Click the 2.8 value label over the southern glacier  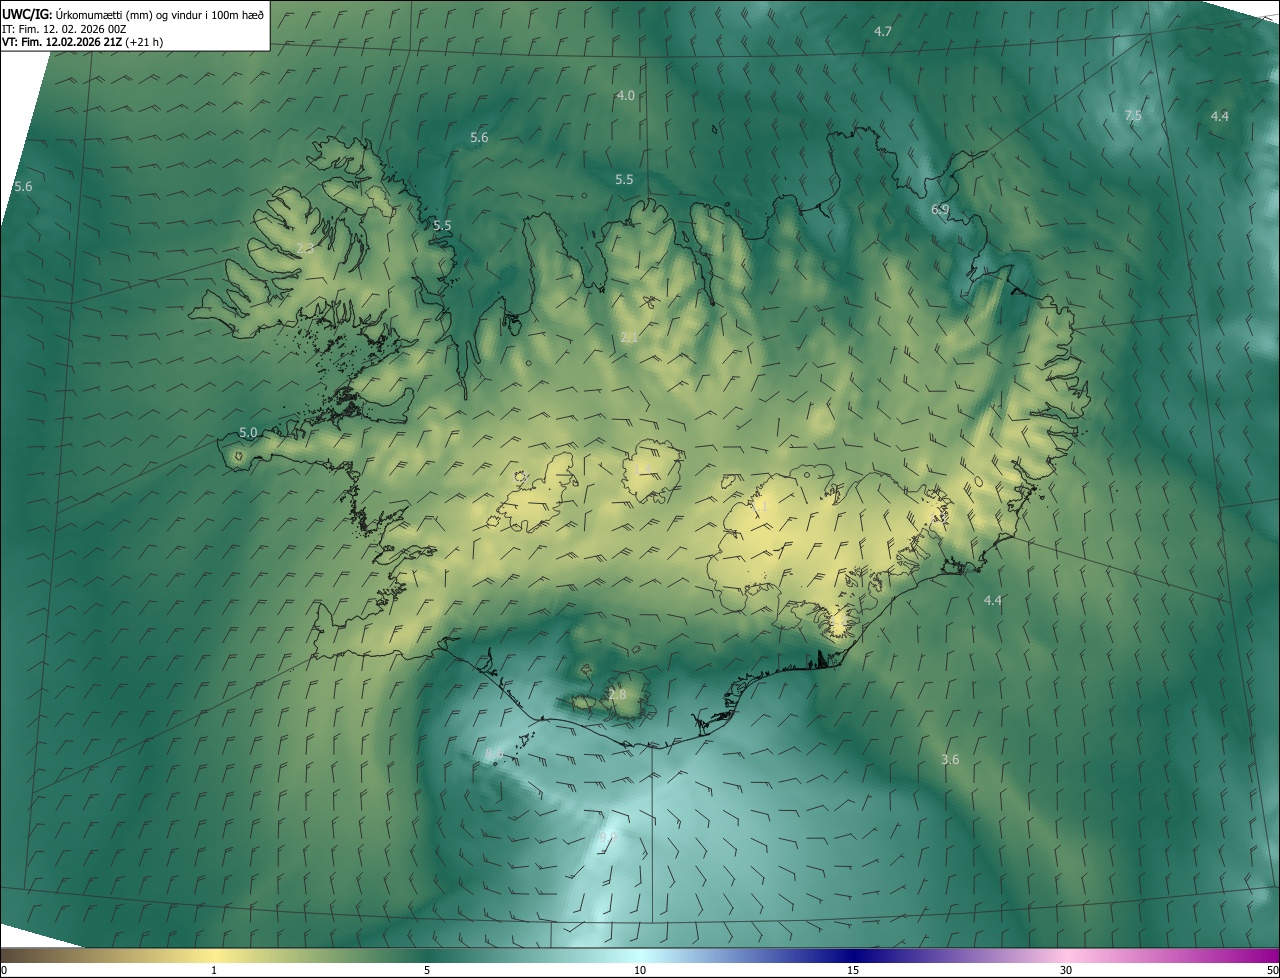tap(617, 694)
